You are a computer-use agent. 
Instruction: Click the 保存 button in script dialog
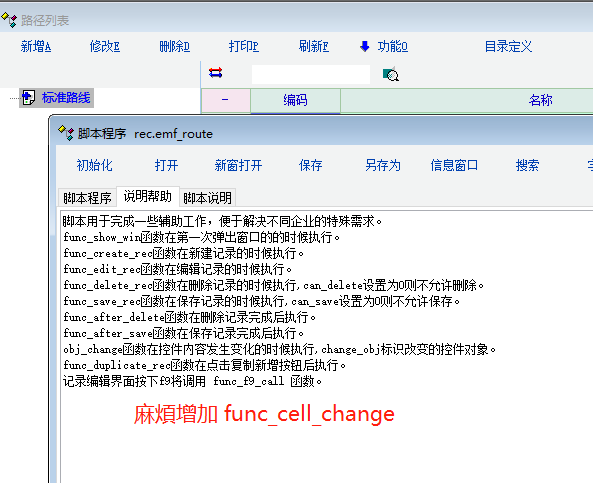310,165
